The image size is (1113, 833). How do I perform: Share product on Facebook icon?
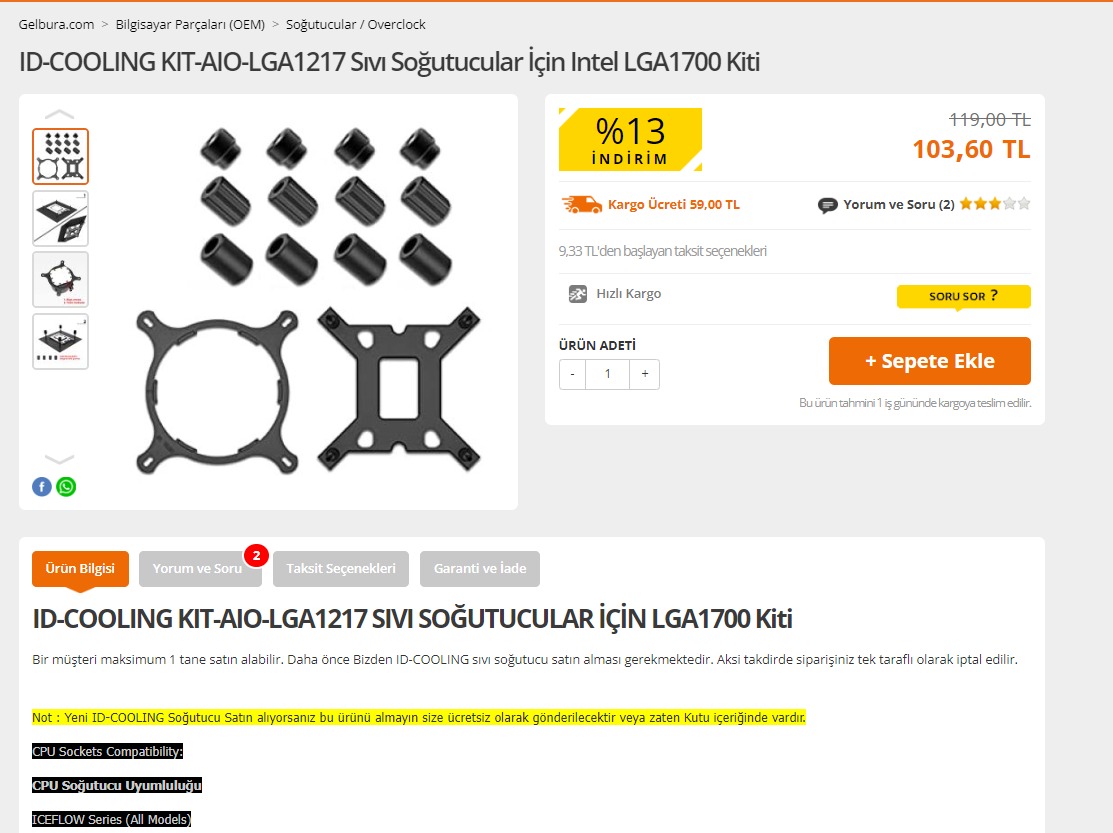[42, 487]
